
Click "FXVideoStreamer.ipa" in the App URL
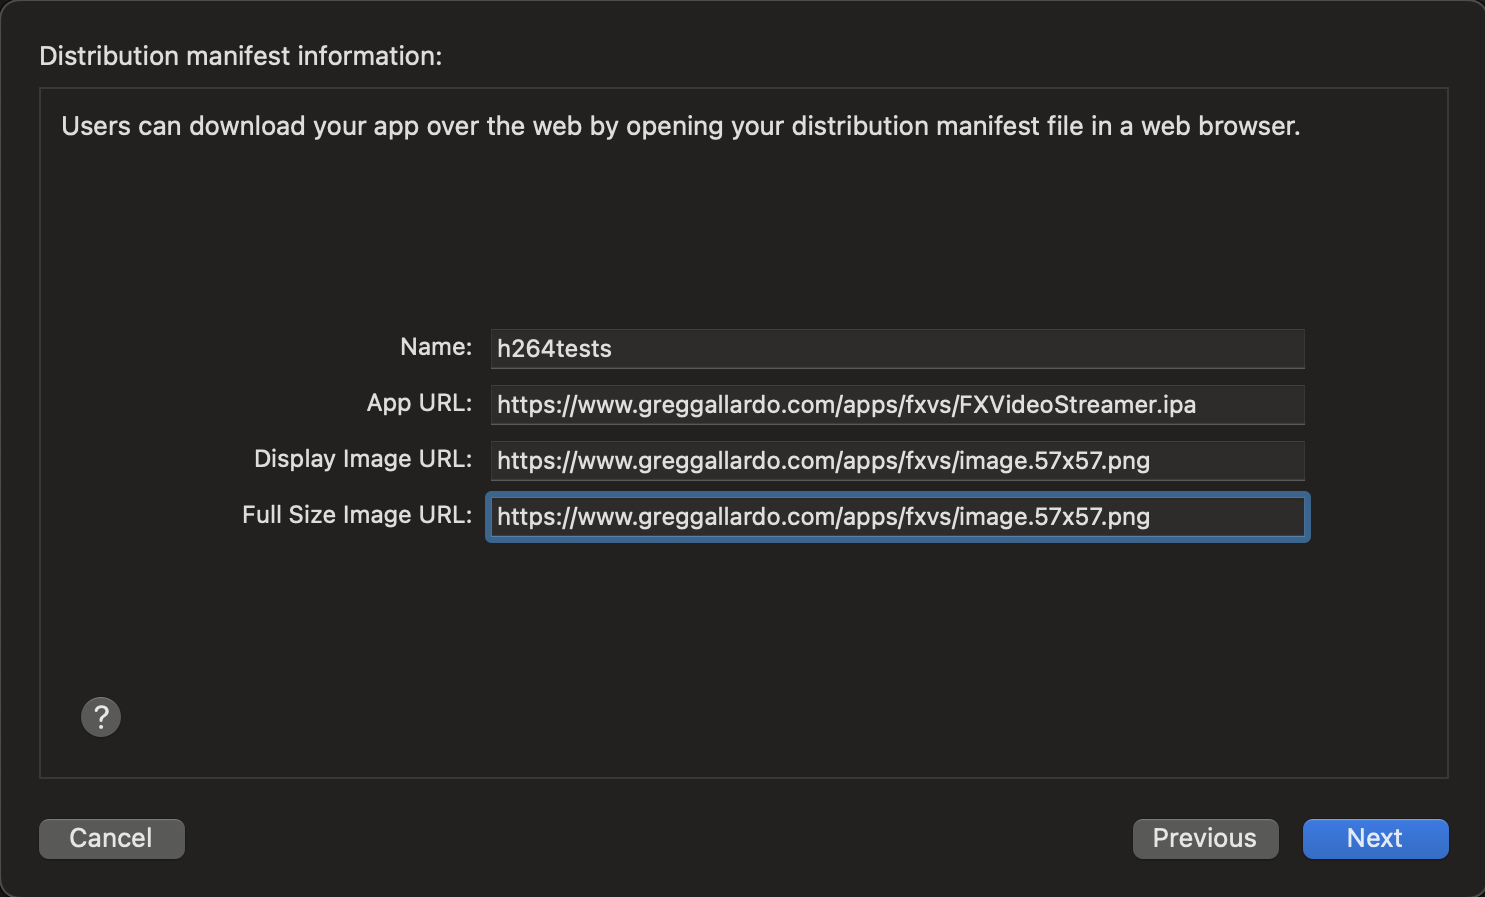pyautogui.click(x=1077, y=405)
